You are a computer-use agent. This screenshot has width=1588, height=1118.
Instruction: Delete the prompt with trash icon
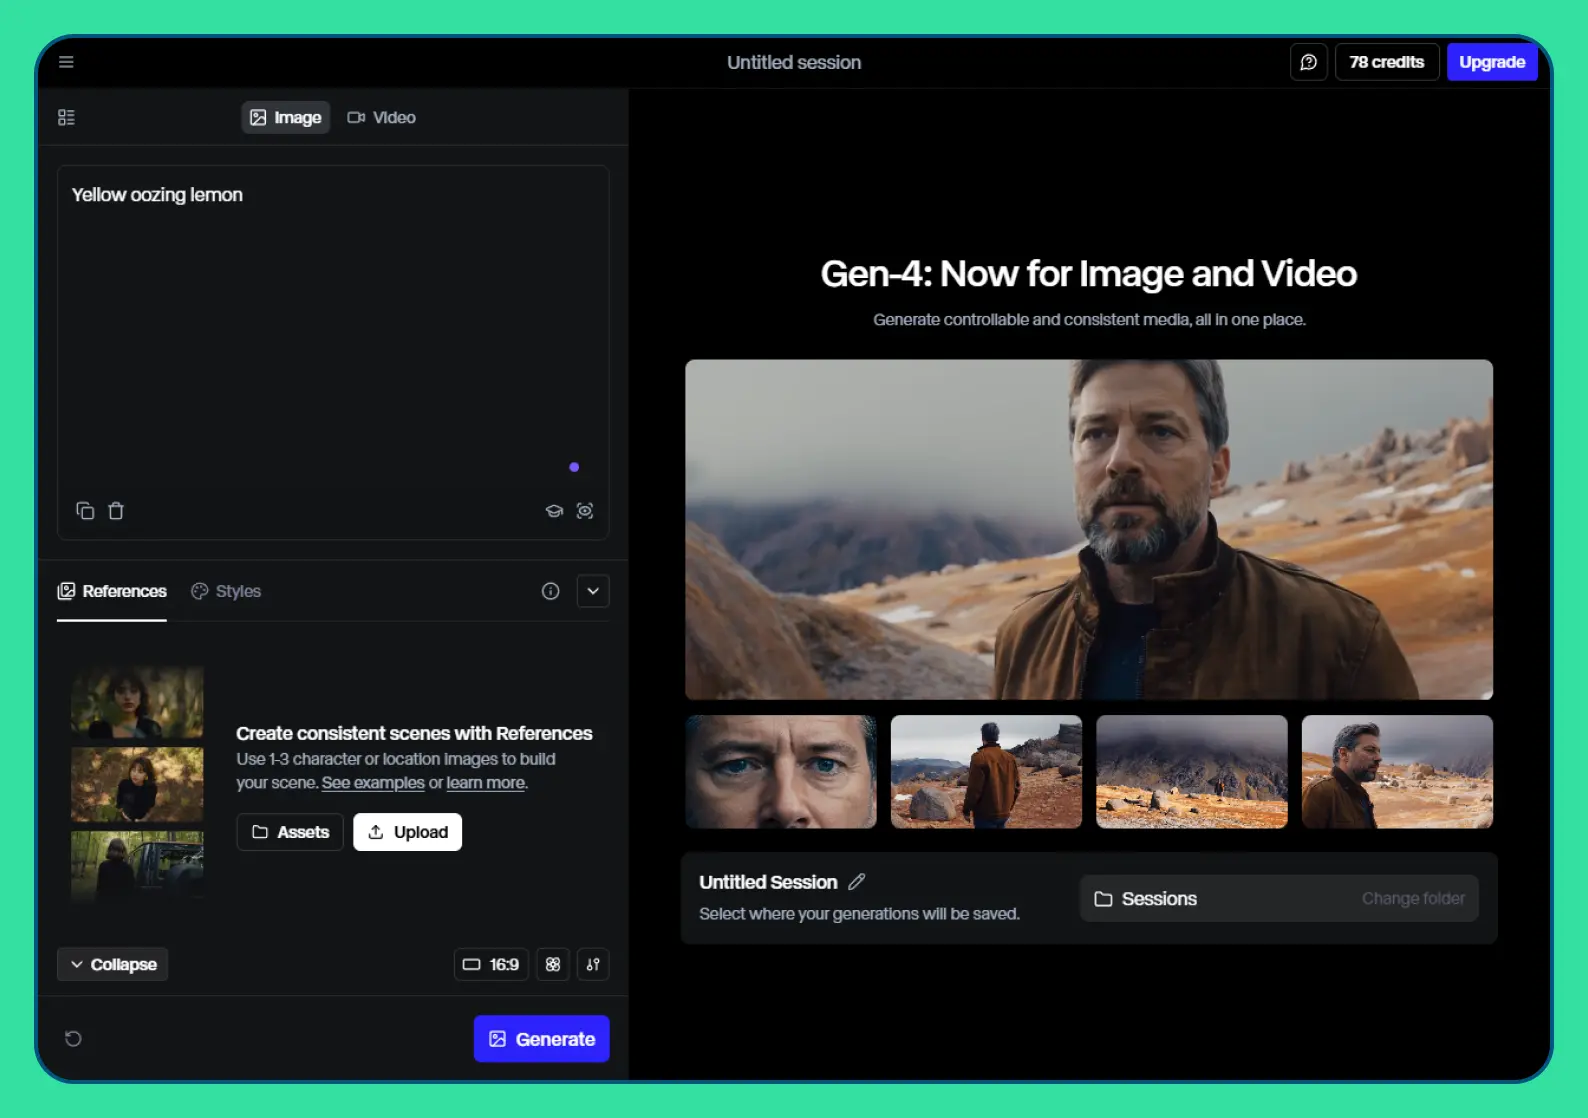[x=116, y=511]
